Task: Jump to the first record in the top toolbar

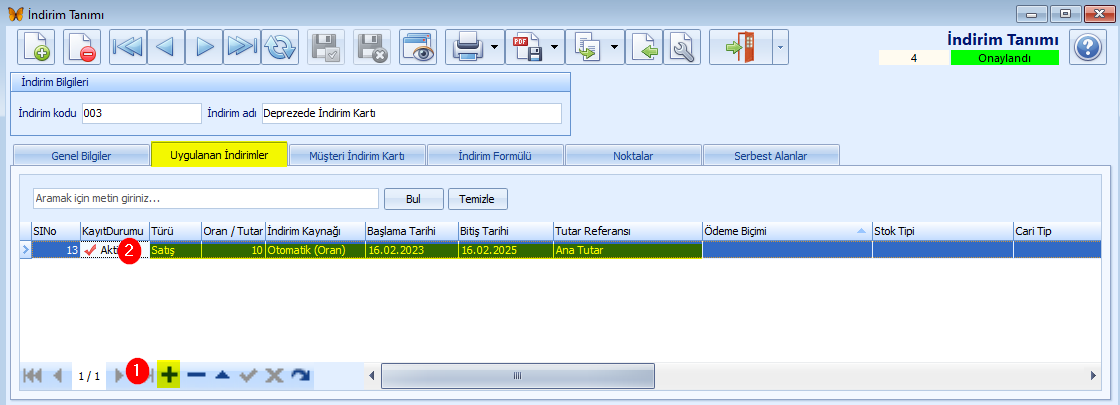Action: coord(128,48)
